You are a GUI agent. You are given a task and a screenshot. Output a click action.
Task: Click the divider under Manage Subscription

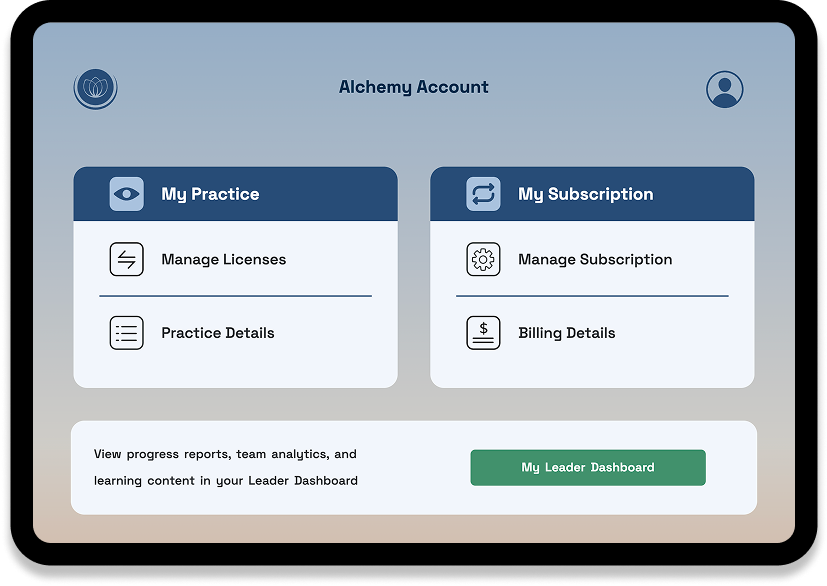pyautogui.click(x=593, y=296)
